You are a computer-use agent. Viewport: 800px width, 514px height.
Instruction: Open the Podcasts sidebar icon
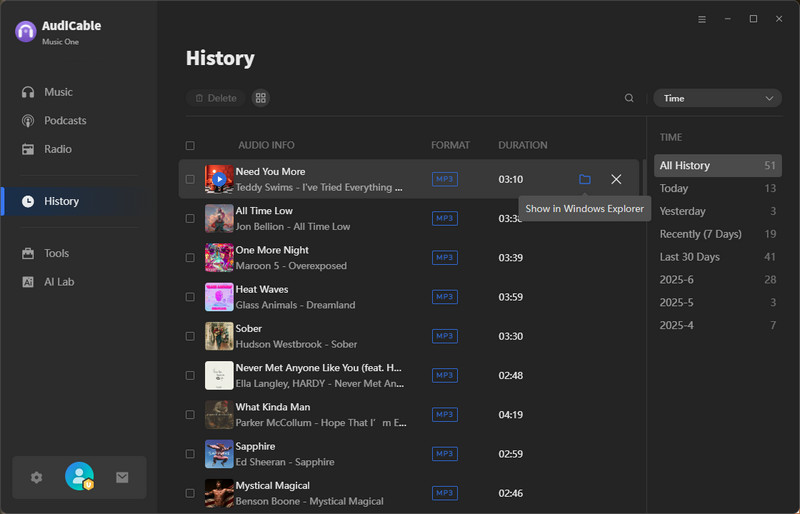pyautogui.click(x=28, y=120)
